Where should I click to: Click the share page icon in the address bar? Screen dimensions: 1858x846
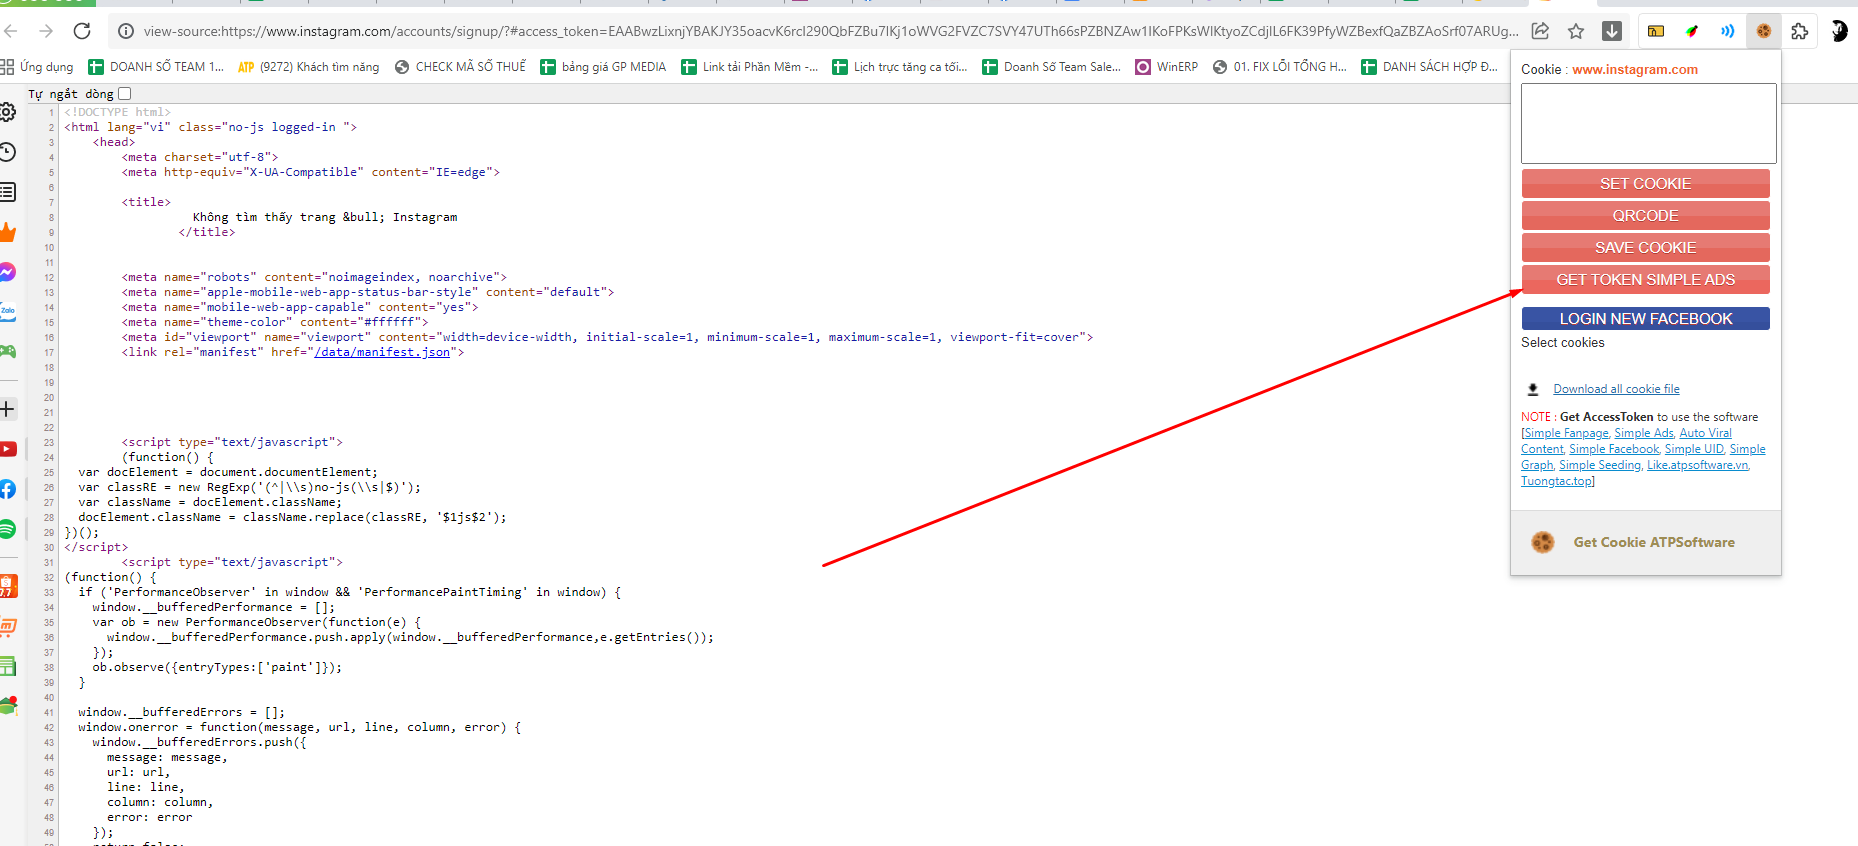(1541, 31)
